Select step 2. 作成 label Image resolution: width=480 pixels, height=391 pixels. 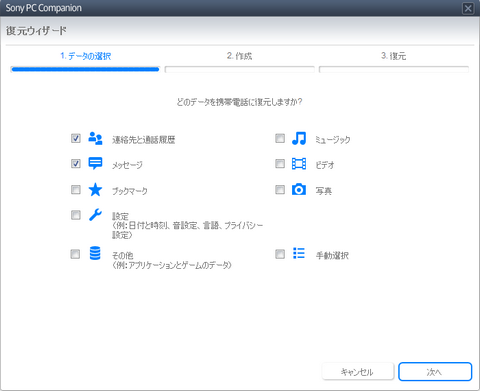239,56
